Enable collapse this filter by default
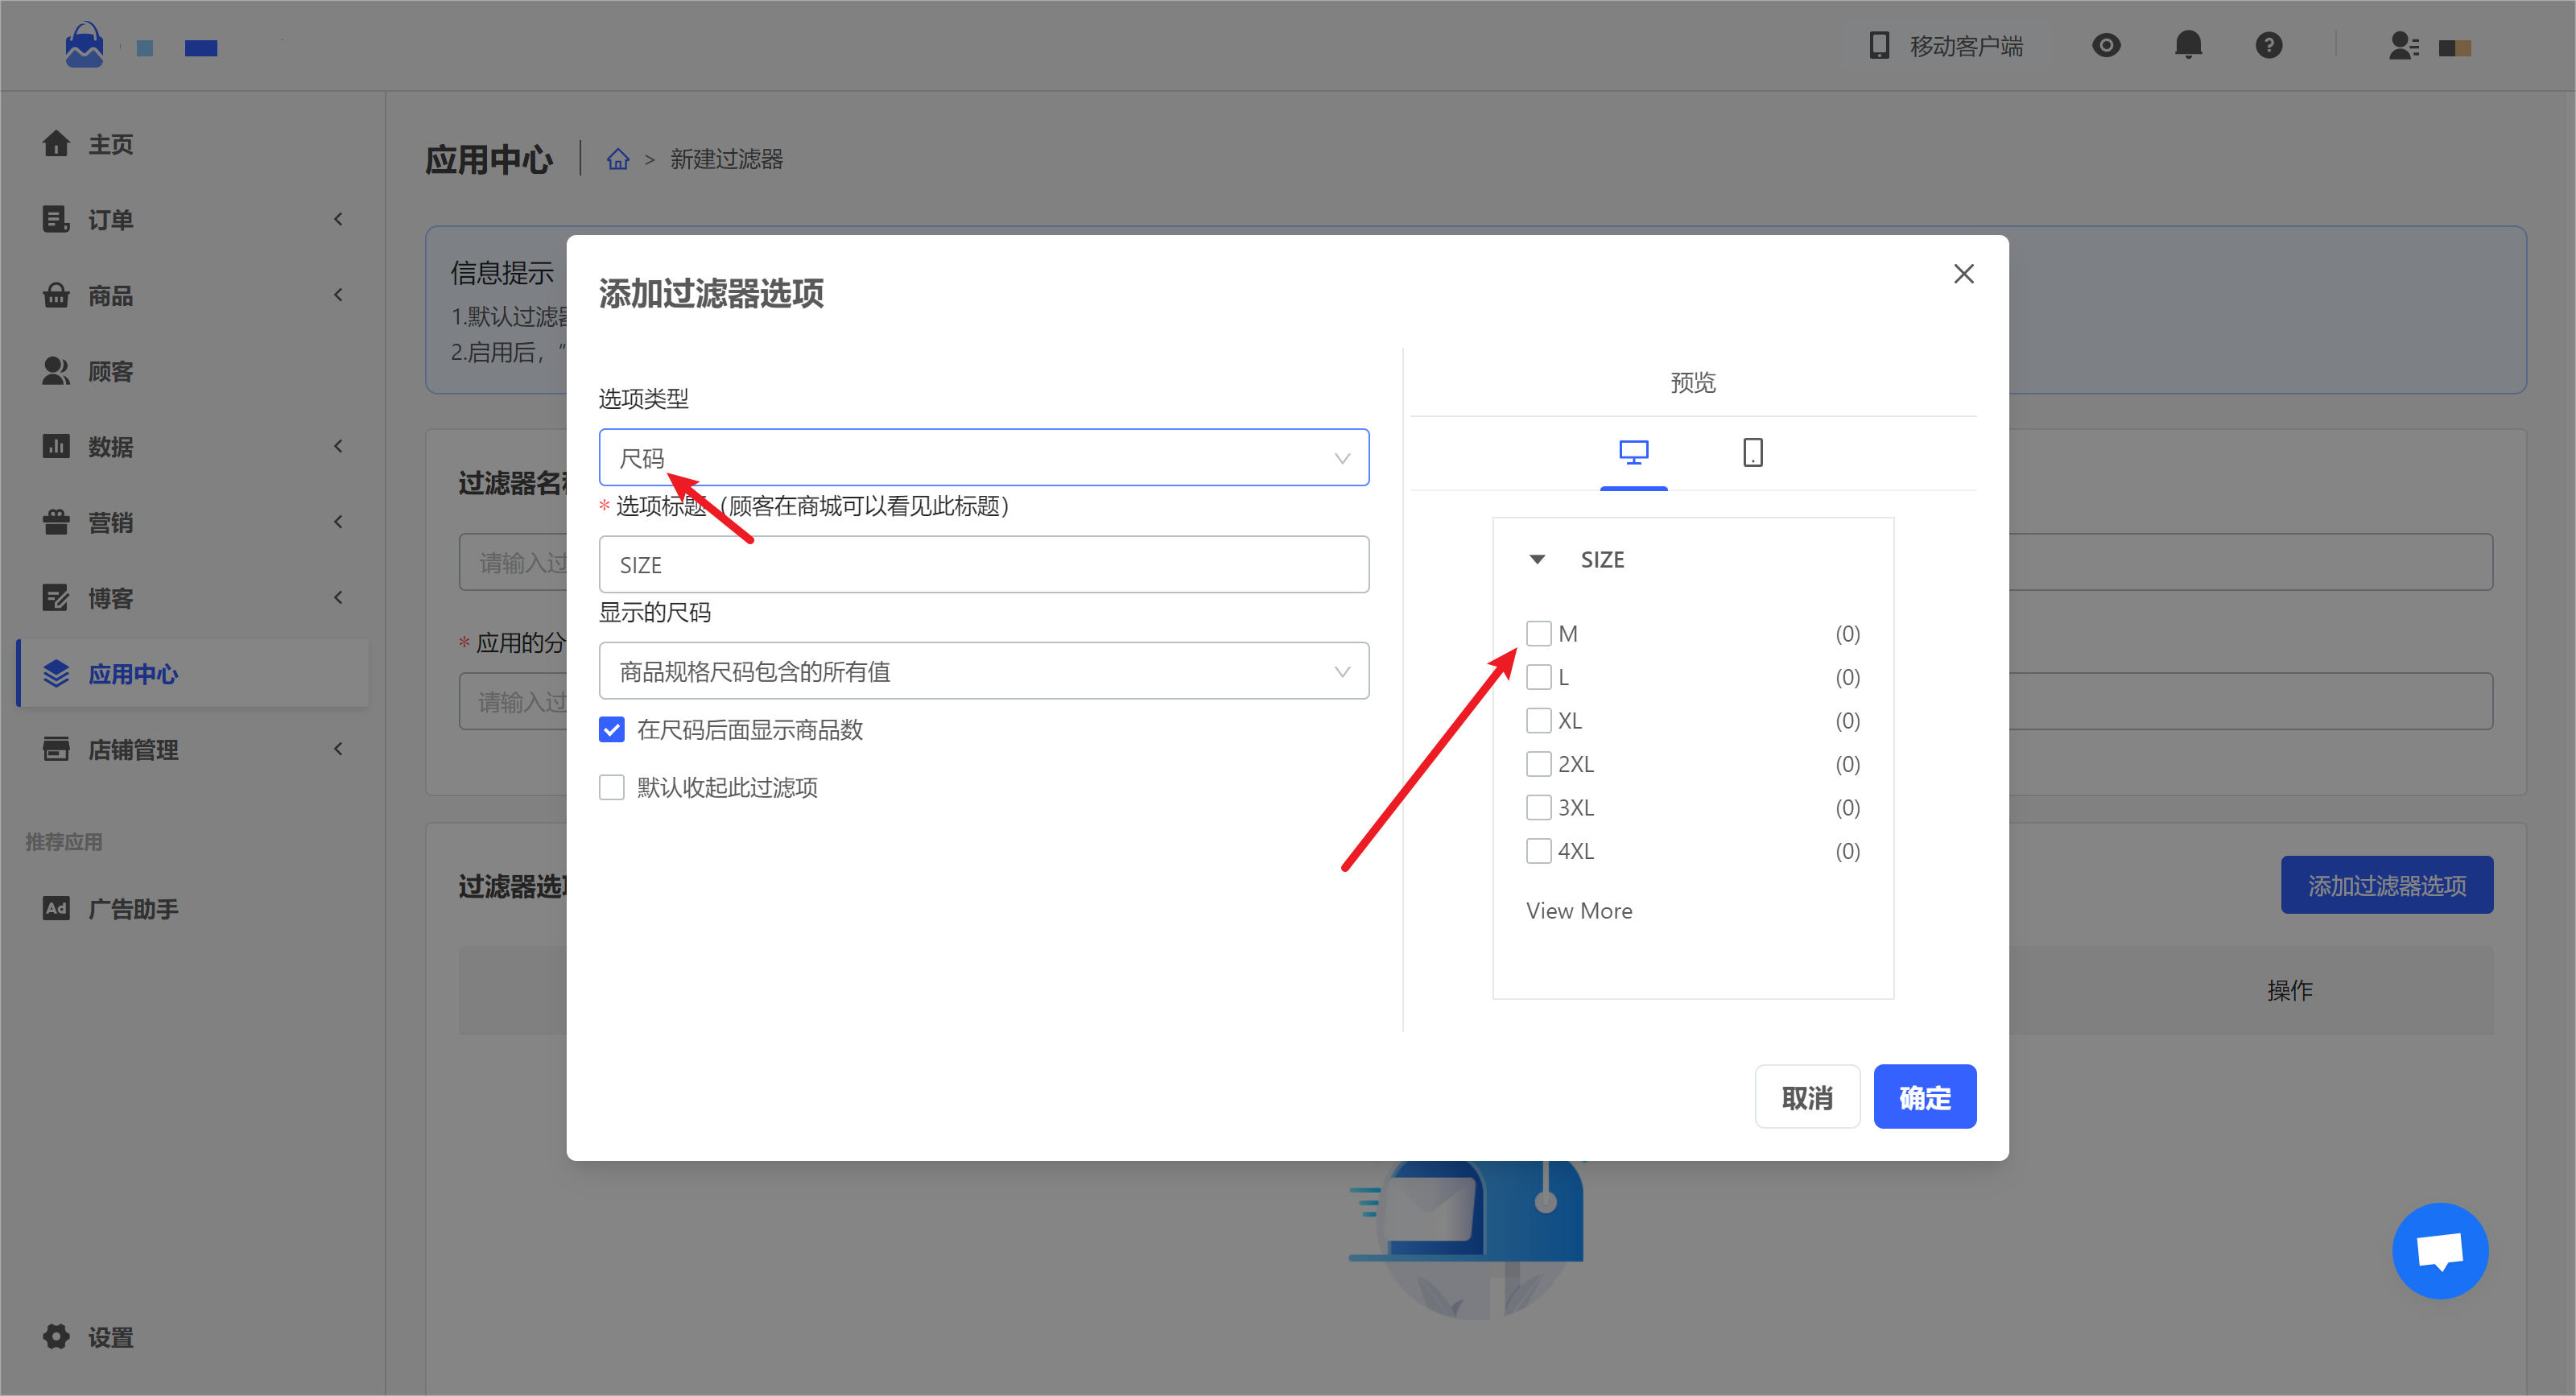The width and height of the screenshot is (2576, 1396). click(x=612, y=787)
